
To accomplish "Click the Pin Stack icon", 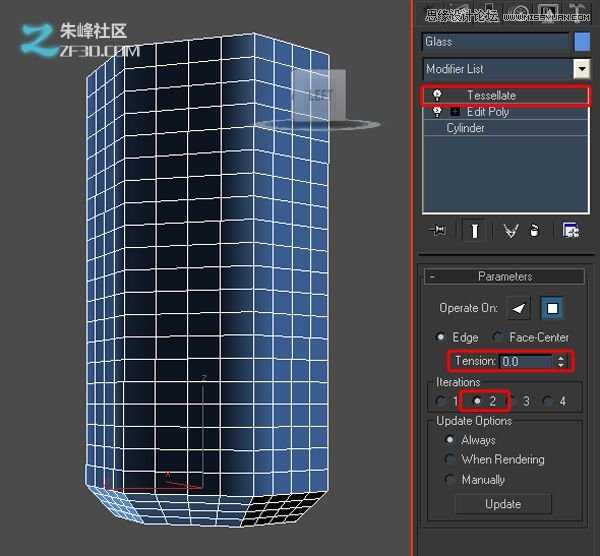I will click(x=437, y=230).
